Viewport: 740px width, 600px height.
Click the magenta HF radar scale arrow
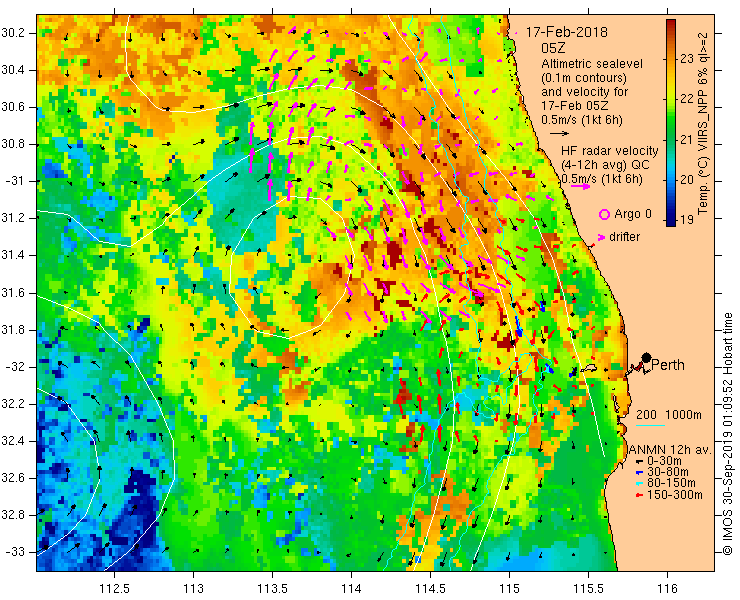(580, 186)
